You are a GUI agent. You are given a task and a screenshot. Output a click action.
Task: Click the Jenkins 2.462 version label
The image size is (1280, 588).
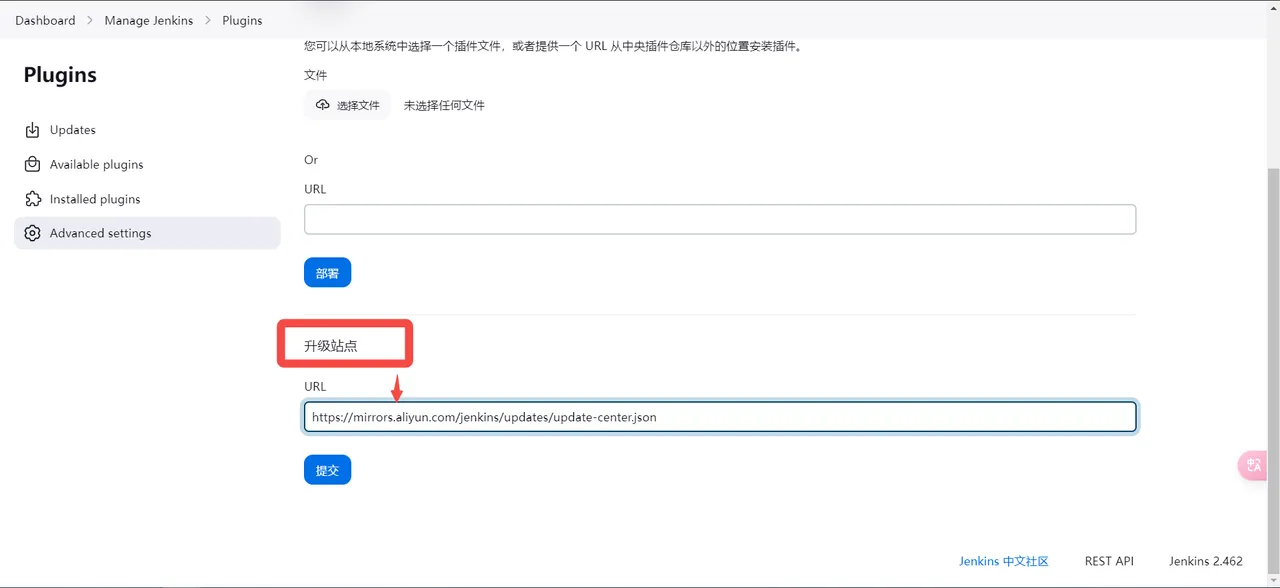1205,561
